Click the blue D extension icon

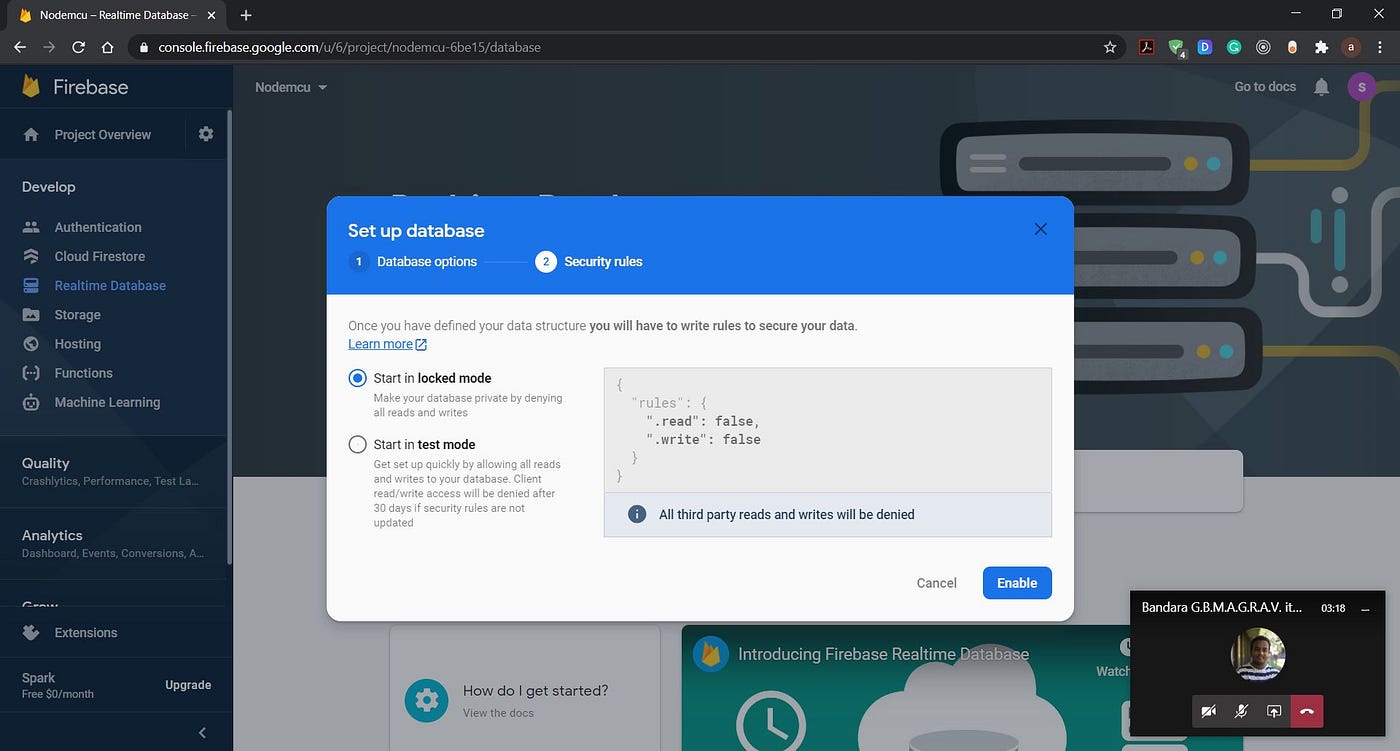[x=1205, y=47]
